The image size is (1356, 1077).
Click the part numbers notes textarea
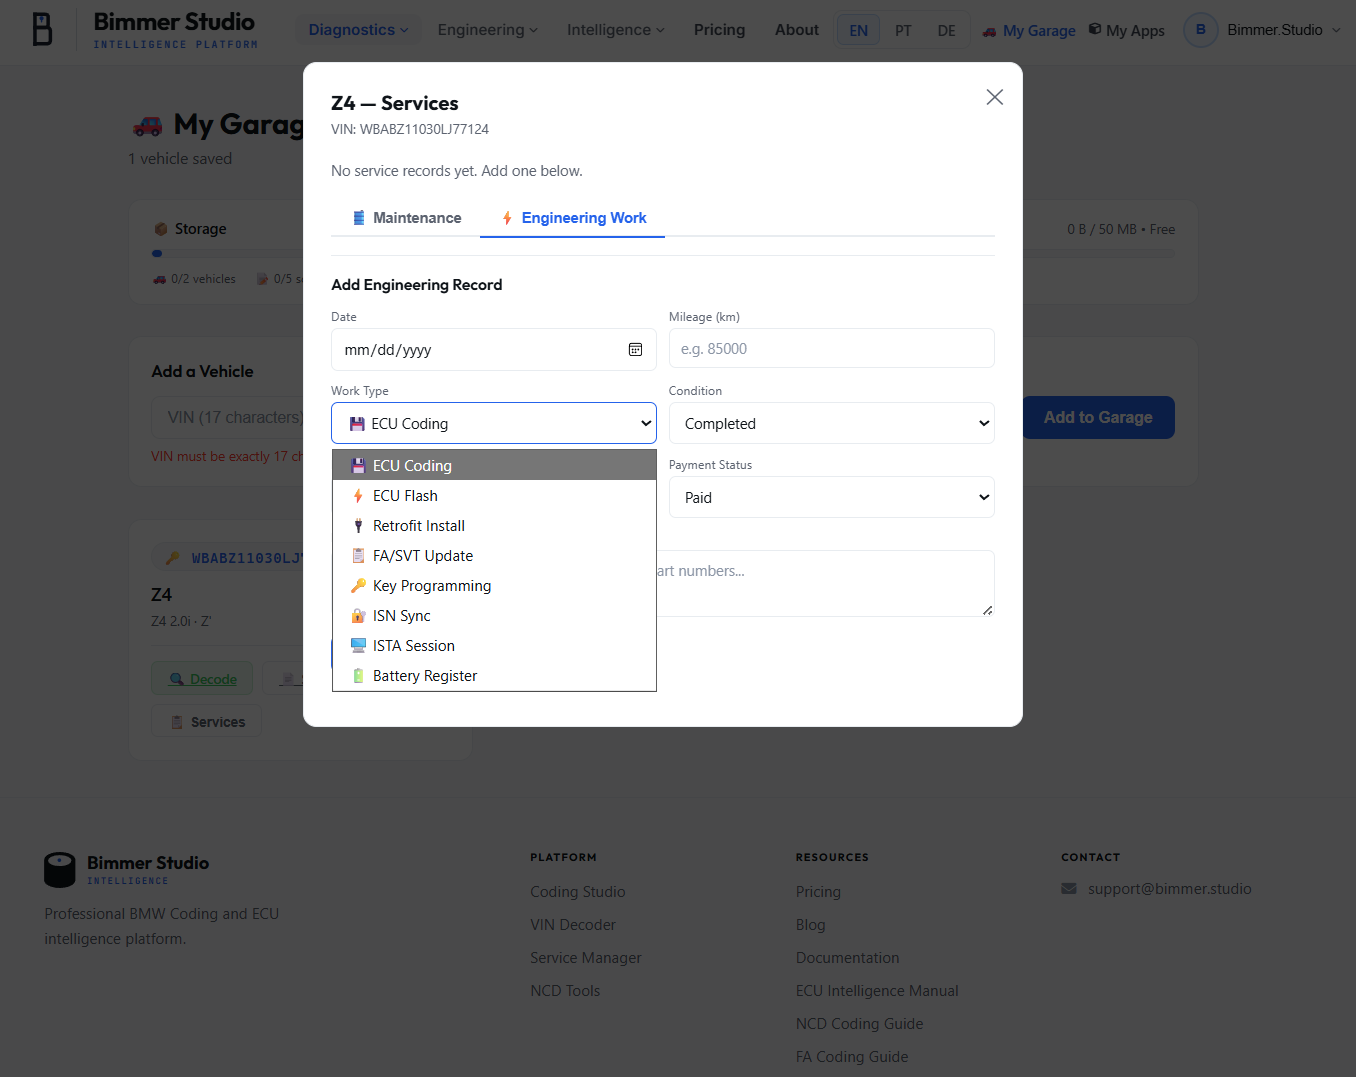pyautogui.click(x=825, y=583)
